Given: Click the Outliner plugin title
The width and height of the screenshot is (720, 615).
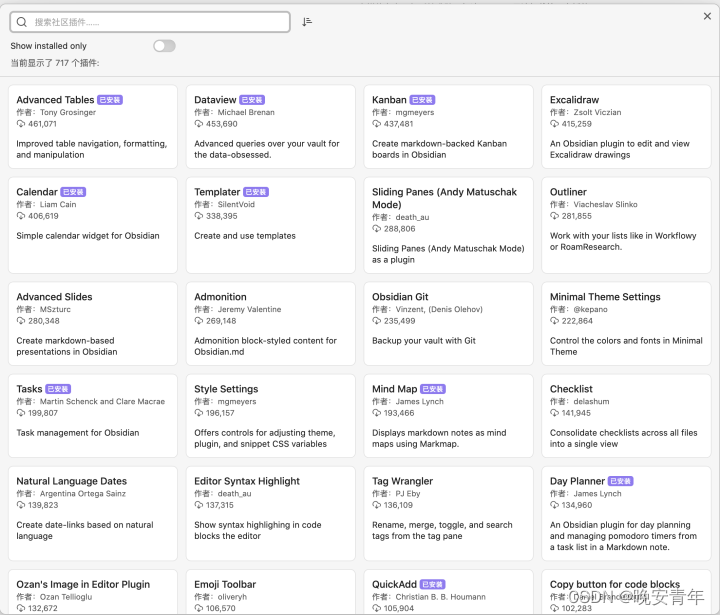Looking at the screenshot, I should coord(568,192).
